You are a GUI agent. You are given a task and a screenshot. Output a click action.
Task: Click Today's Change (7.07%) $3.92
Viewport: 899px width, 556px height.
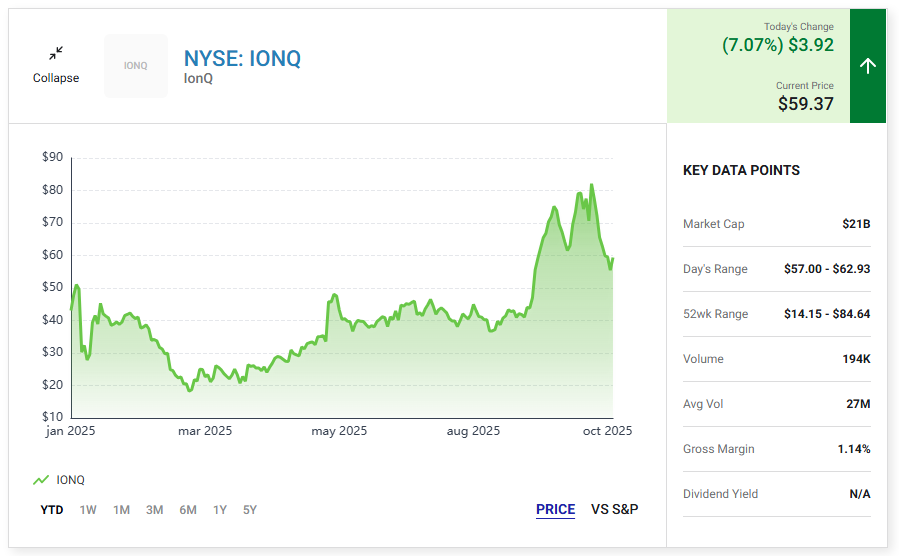[777, 45]
